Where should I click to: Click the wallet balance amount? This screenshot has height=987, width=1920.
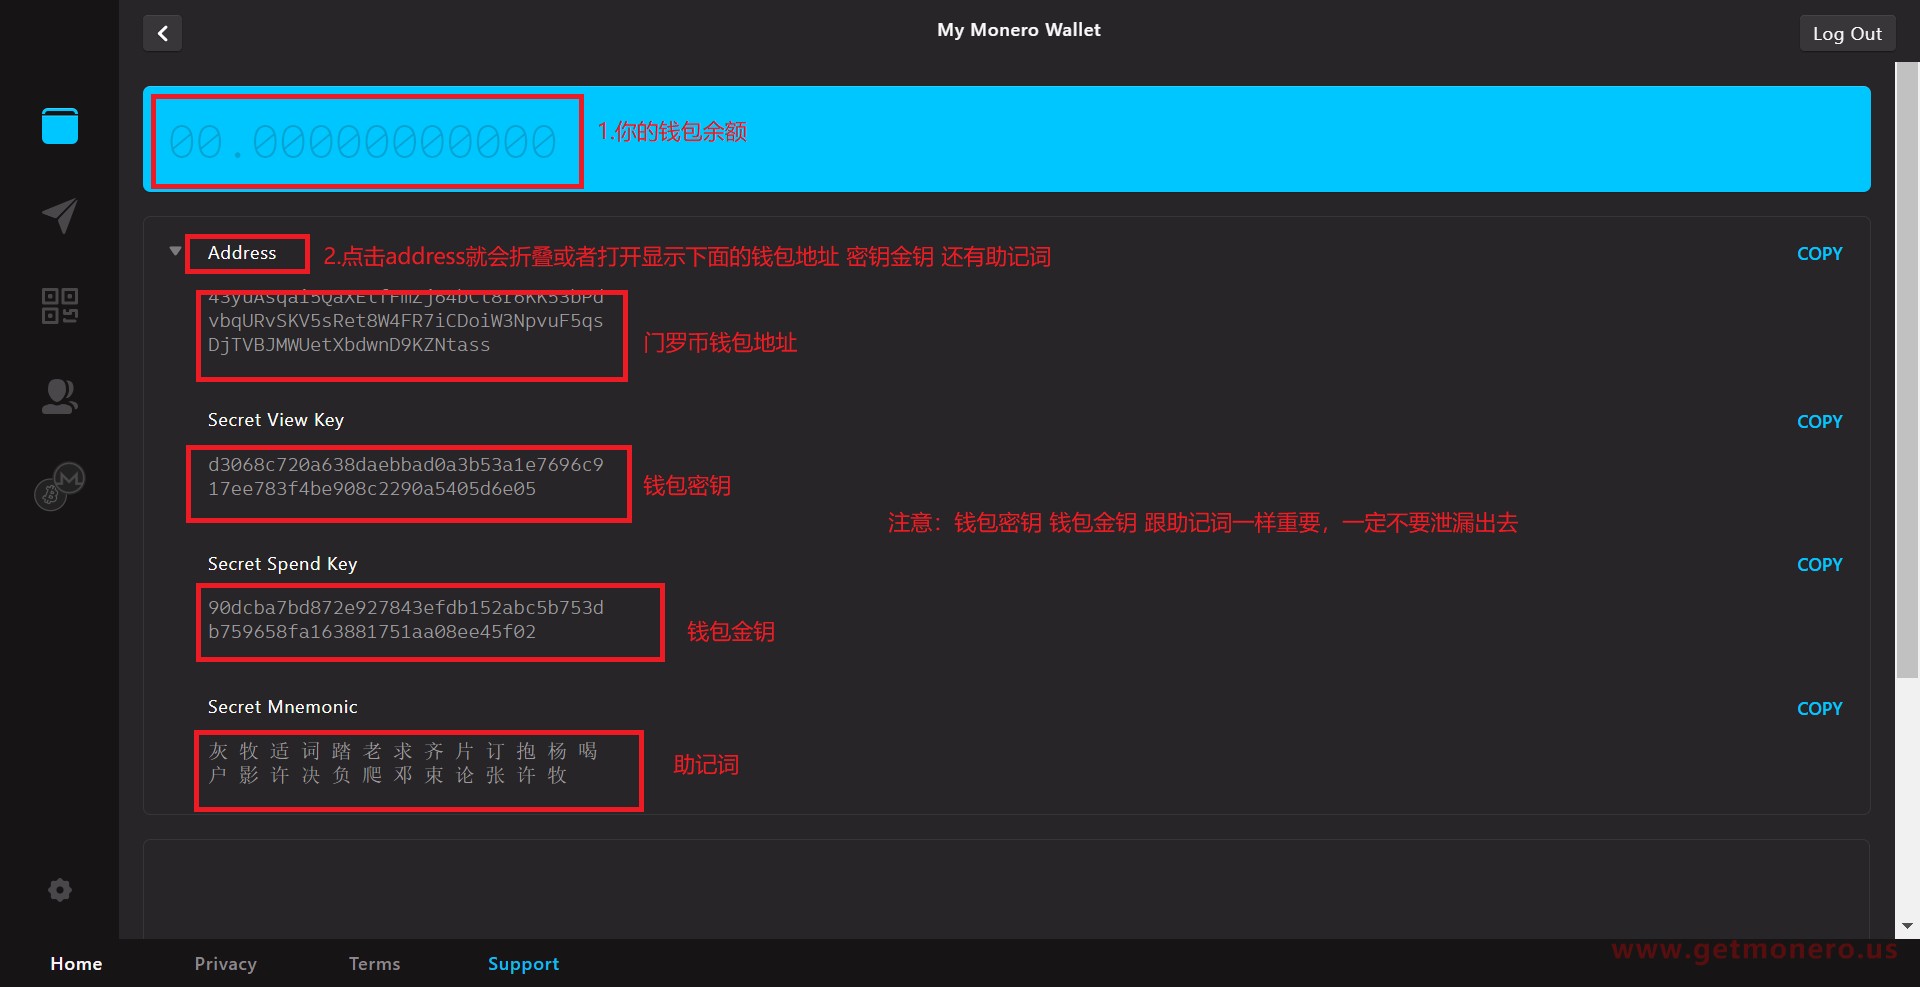362,142
